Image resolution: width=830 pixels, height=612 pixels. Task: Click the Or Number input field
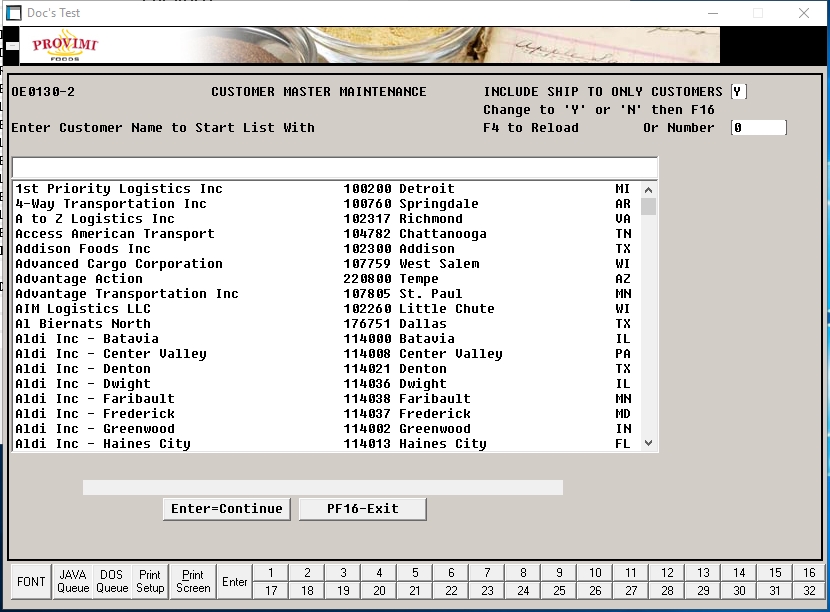[x=759, y=128]
